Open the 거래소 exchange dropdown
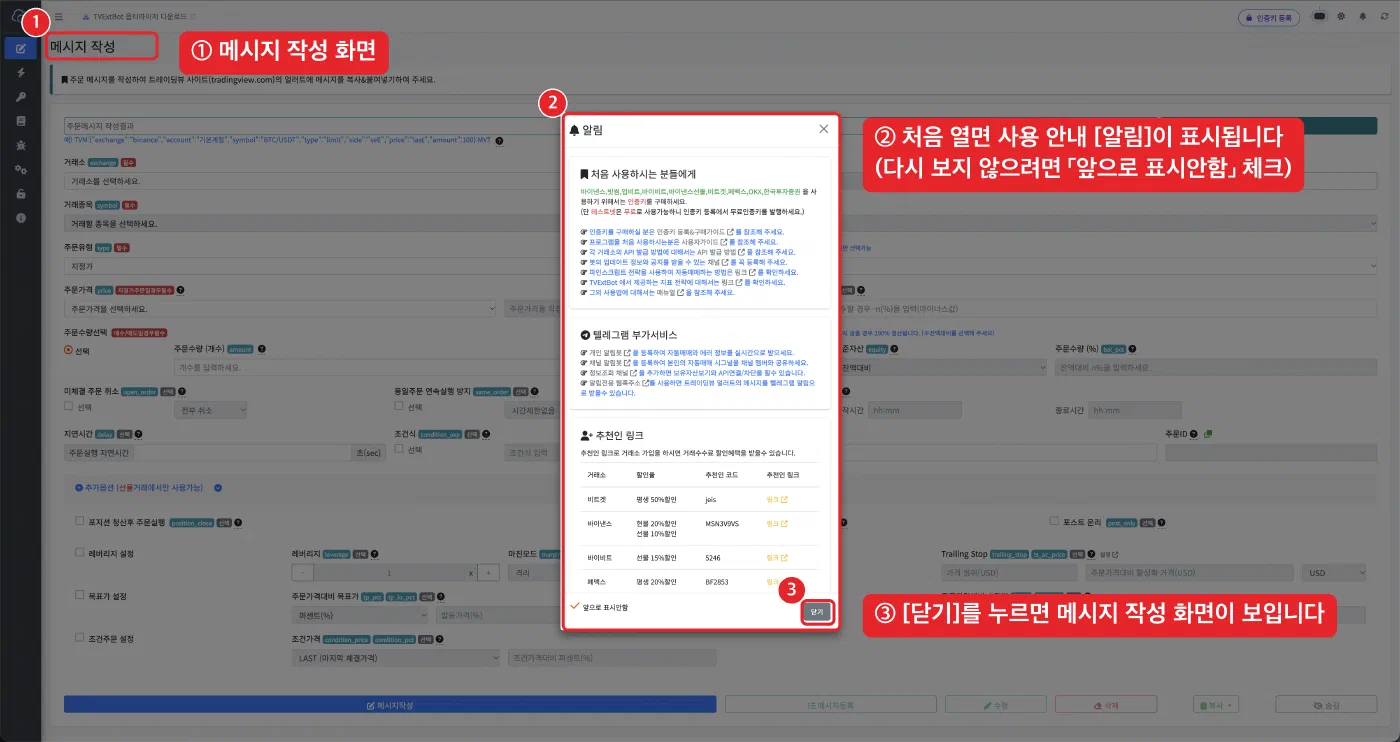 310,181
